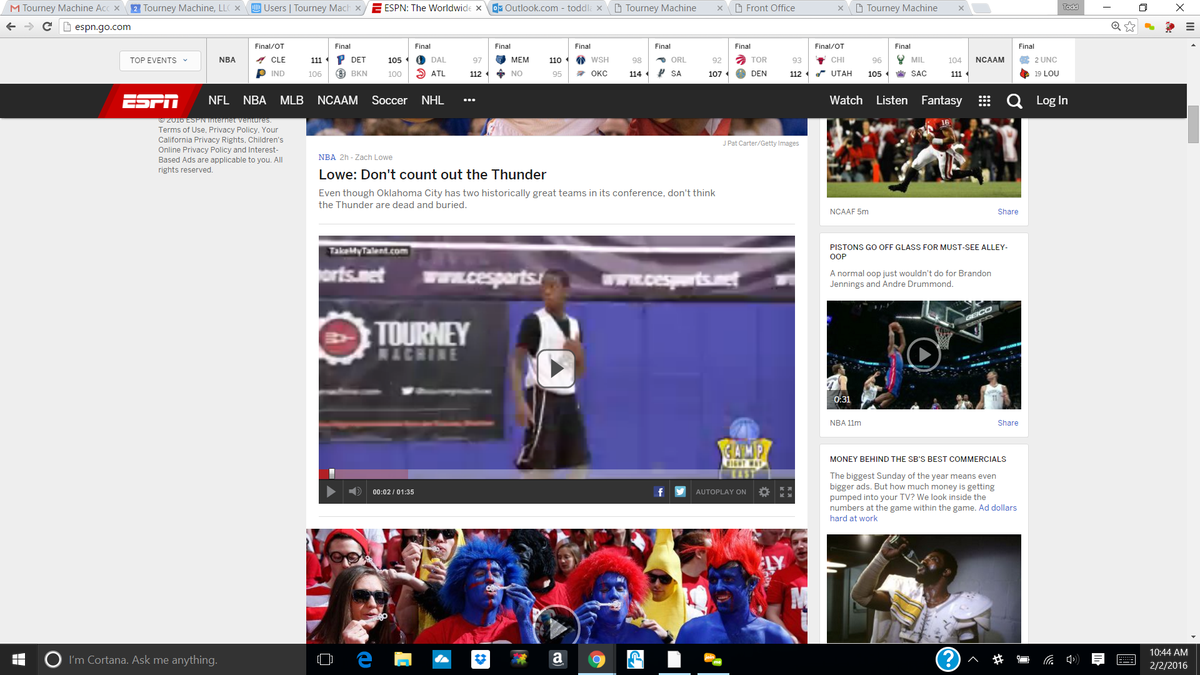Open the Chrome hamburger menu

click(x=1189, y=26)
